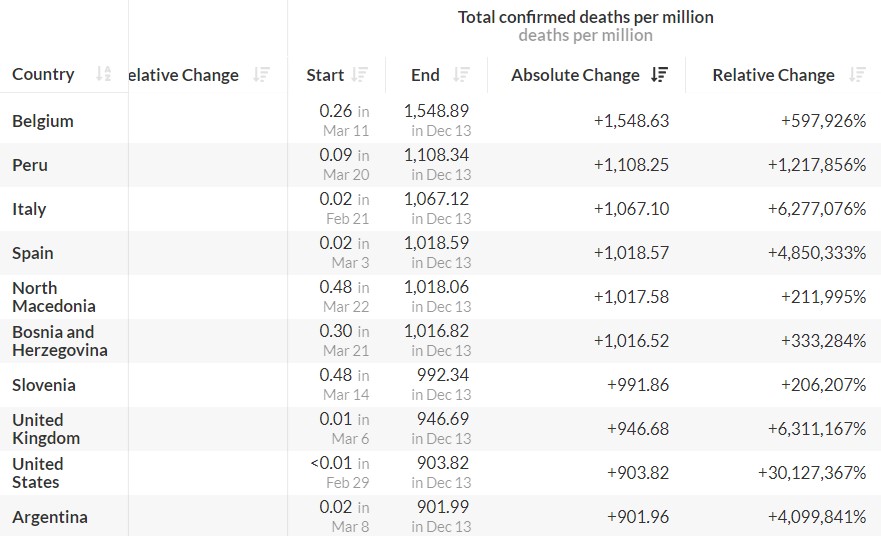Select the Belgium country row label
881x536 pixels.
point(43,121)
